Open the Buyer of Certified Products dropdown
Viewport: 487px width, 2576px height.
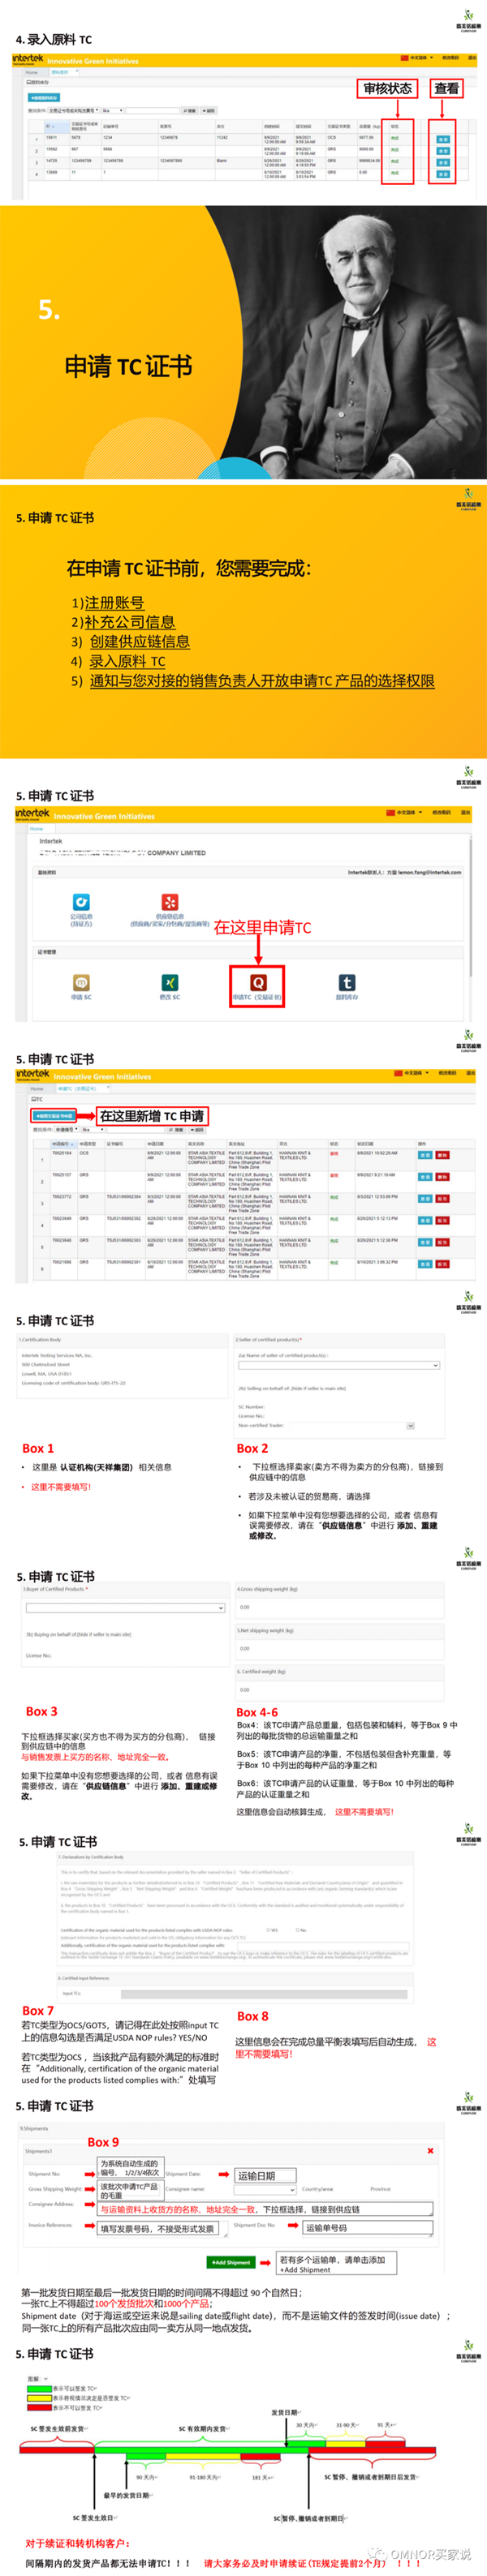[x=125, y=1608]
